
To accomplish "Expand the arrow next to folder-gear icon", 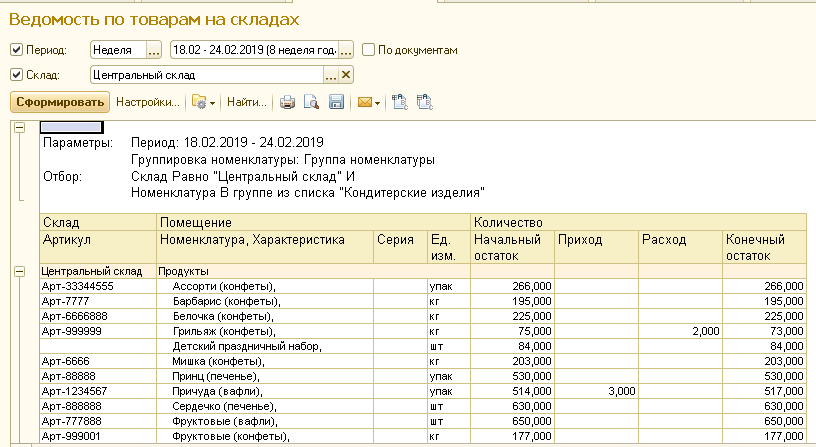I will coord(212,103).
